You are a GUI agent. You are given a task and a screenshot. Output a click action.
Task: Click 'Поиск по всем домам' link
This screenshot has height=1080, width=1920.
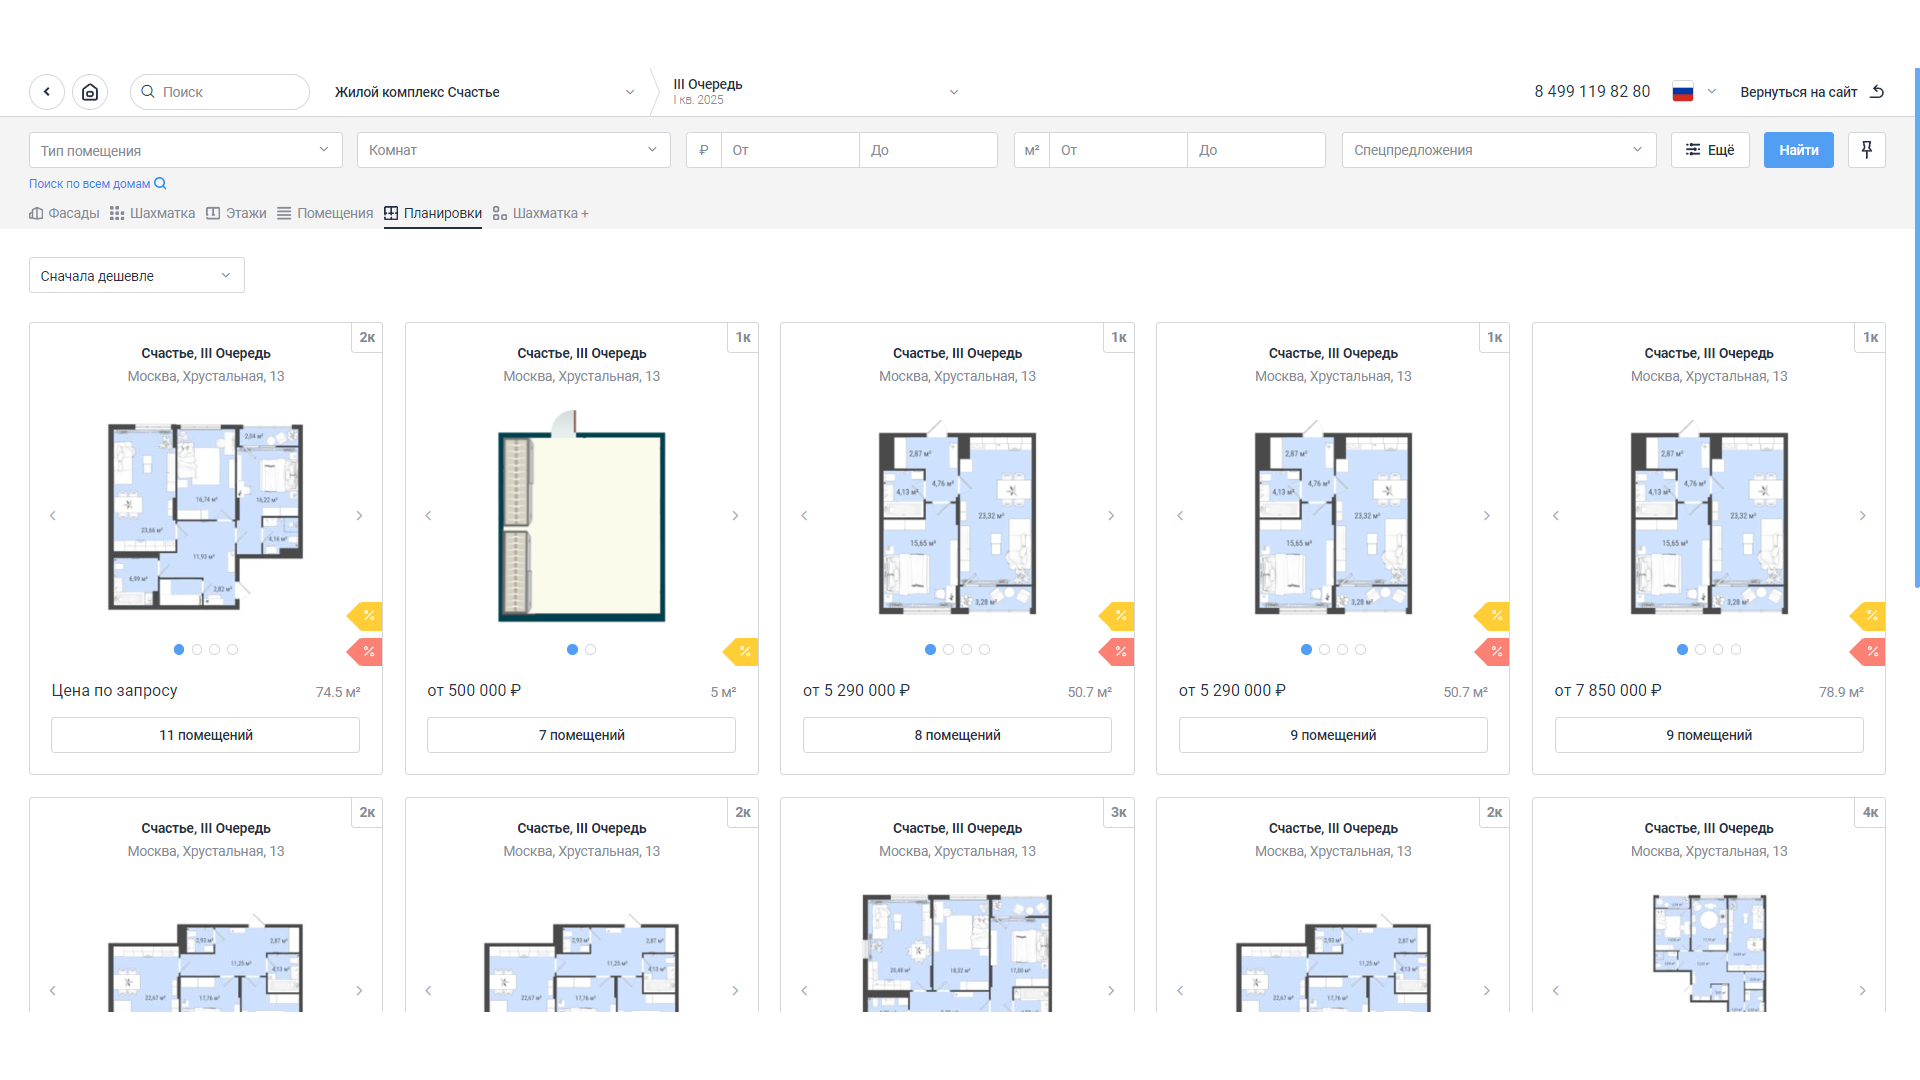click(x=90, y=184)
